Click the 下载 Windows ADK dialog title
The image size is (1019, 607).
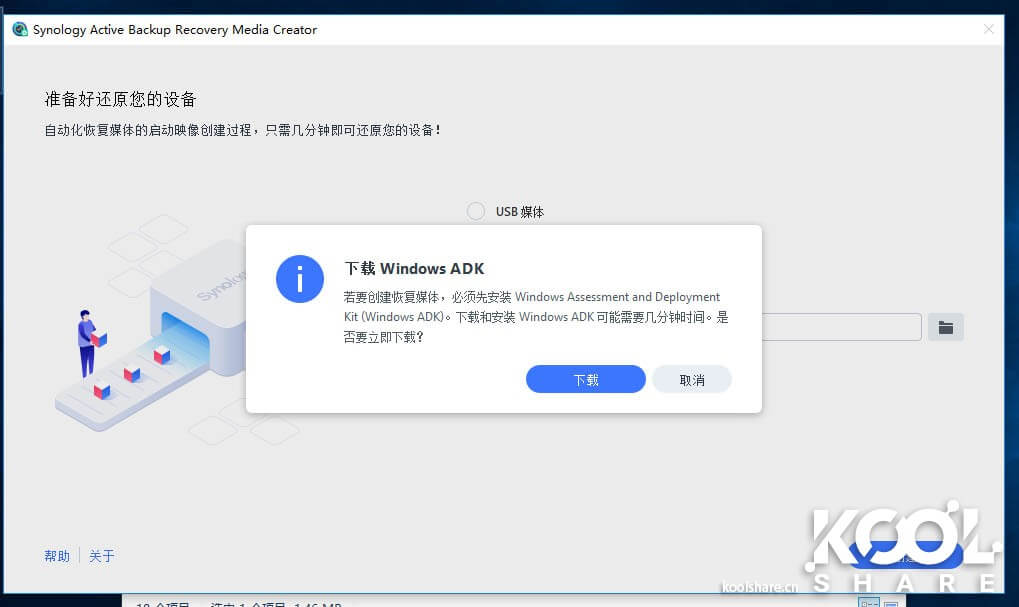(414, 268)
